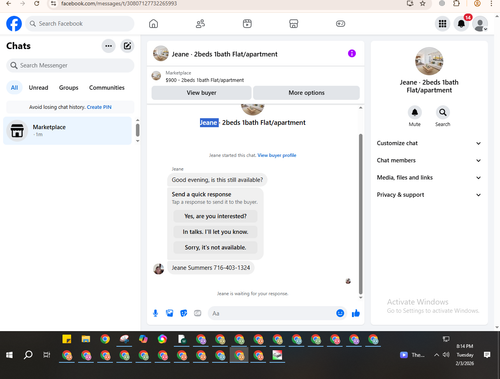Image resolution: width=500 pixels, height=379 pixels.
Task: Open the Facebook menu grid icon
Action: click(x=442, y=24)
